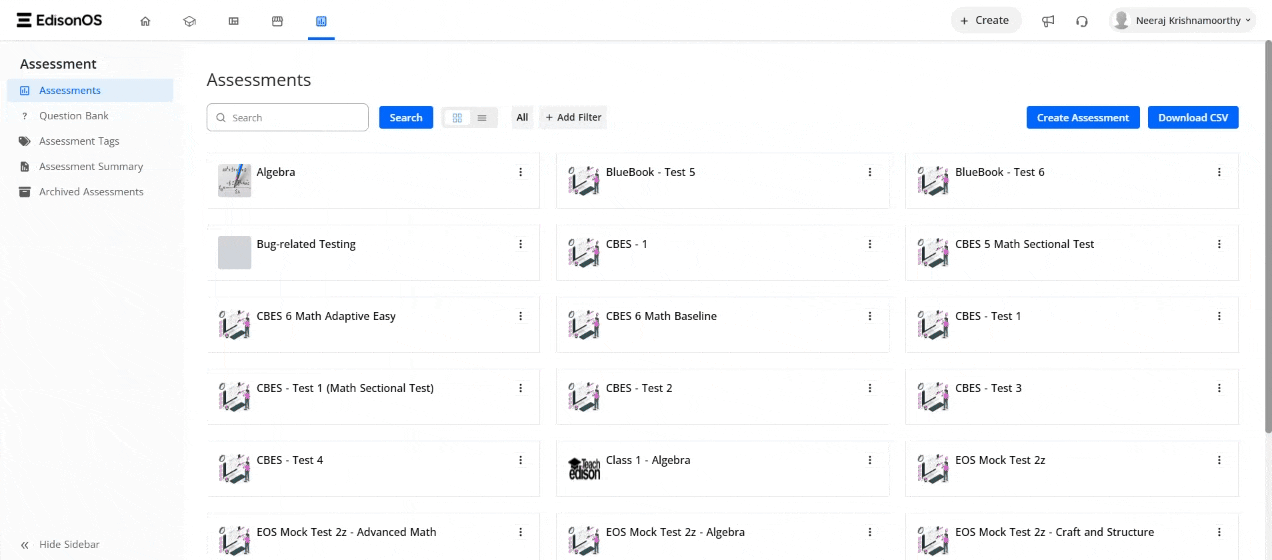Click + Add Filter
The image size is (1272, 560).
[573, 118]
